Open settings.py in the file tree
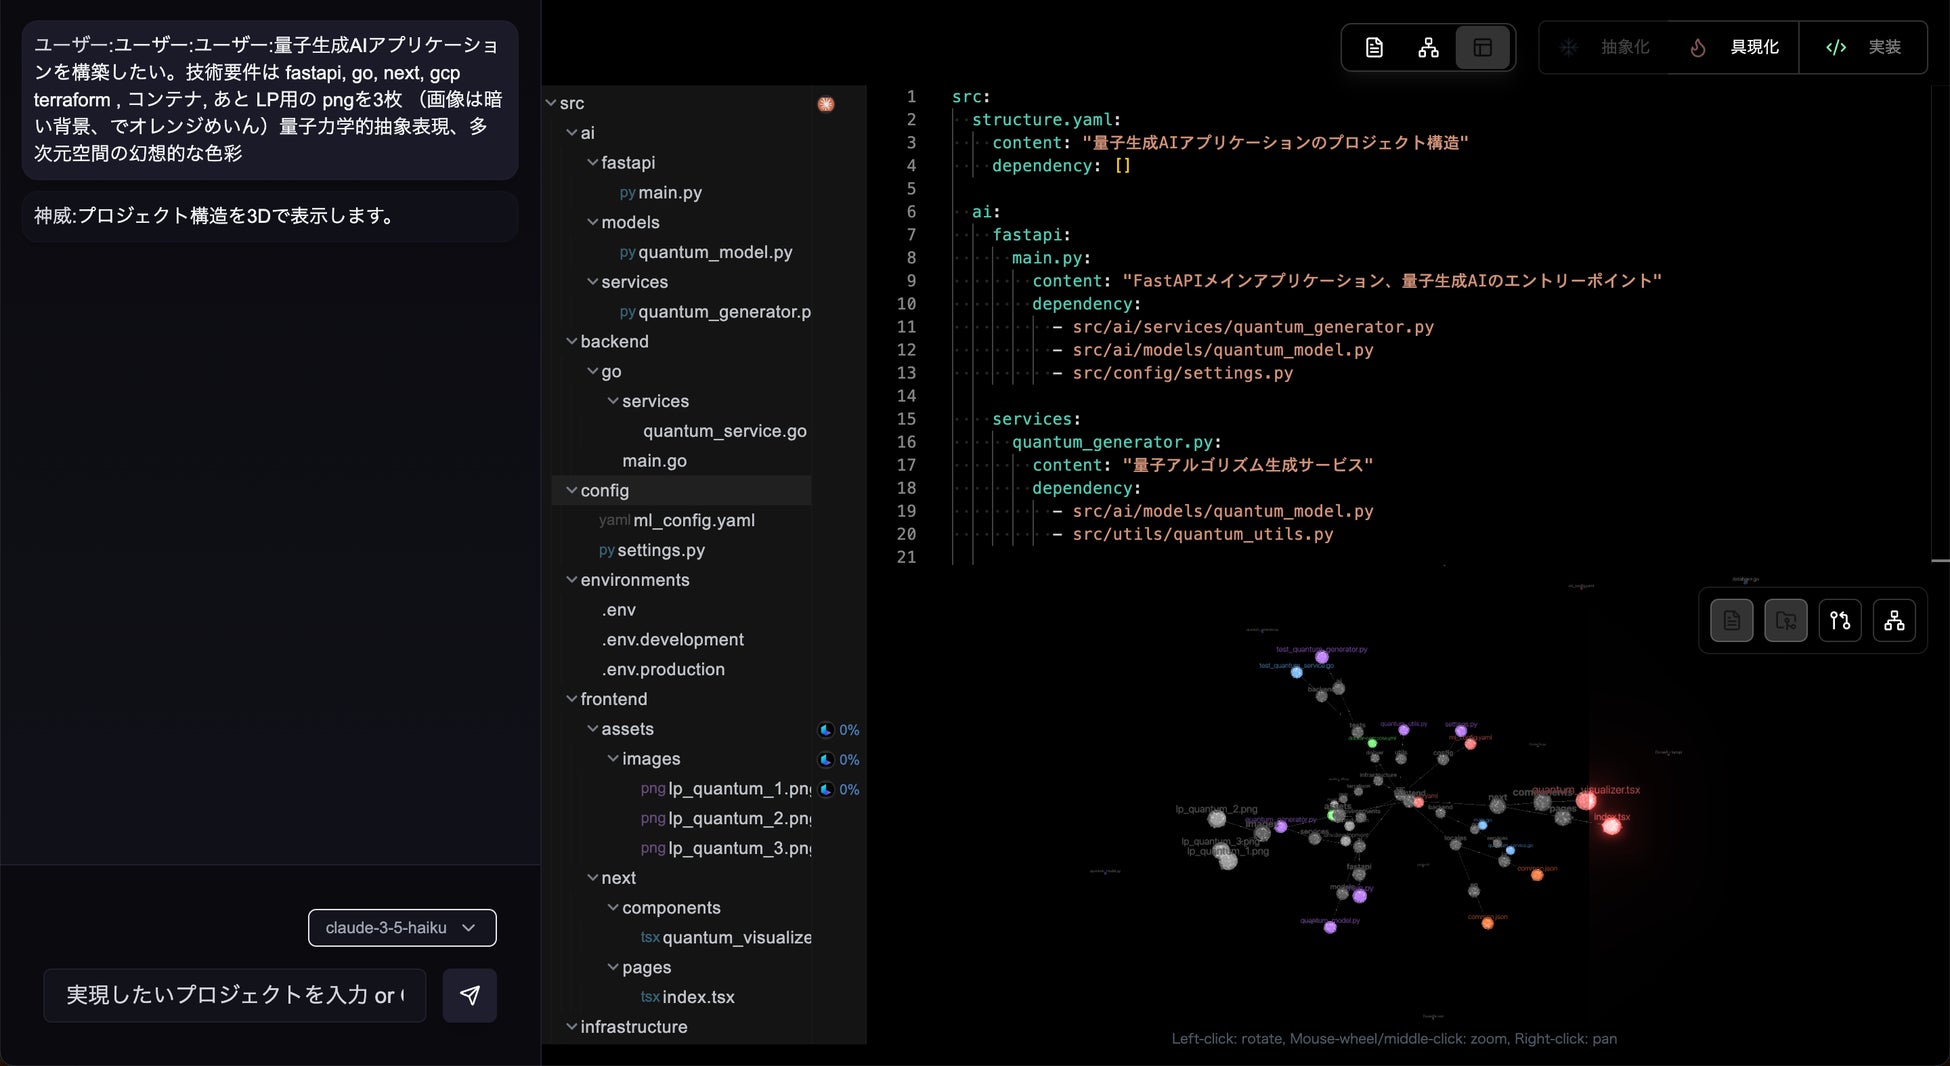Viewport: 1950px width, 1066px height. 652,551
